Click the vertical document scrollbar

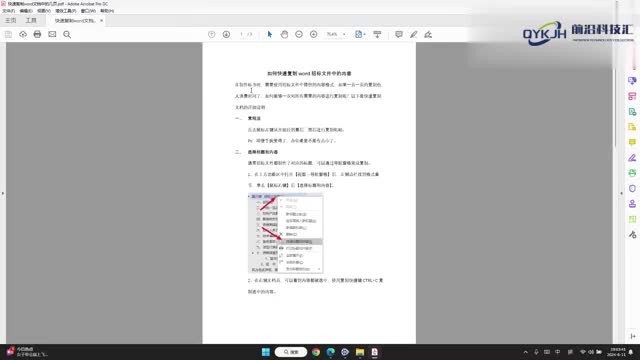(616, 108)
